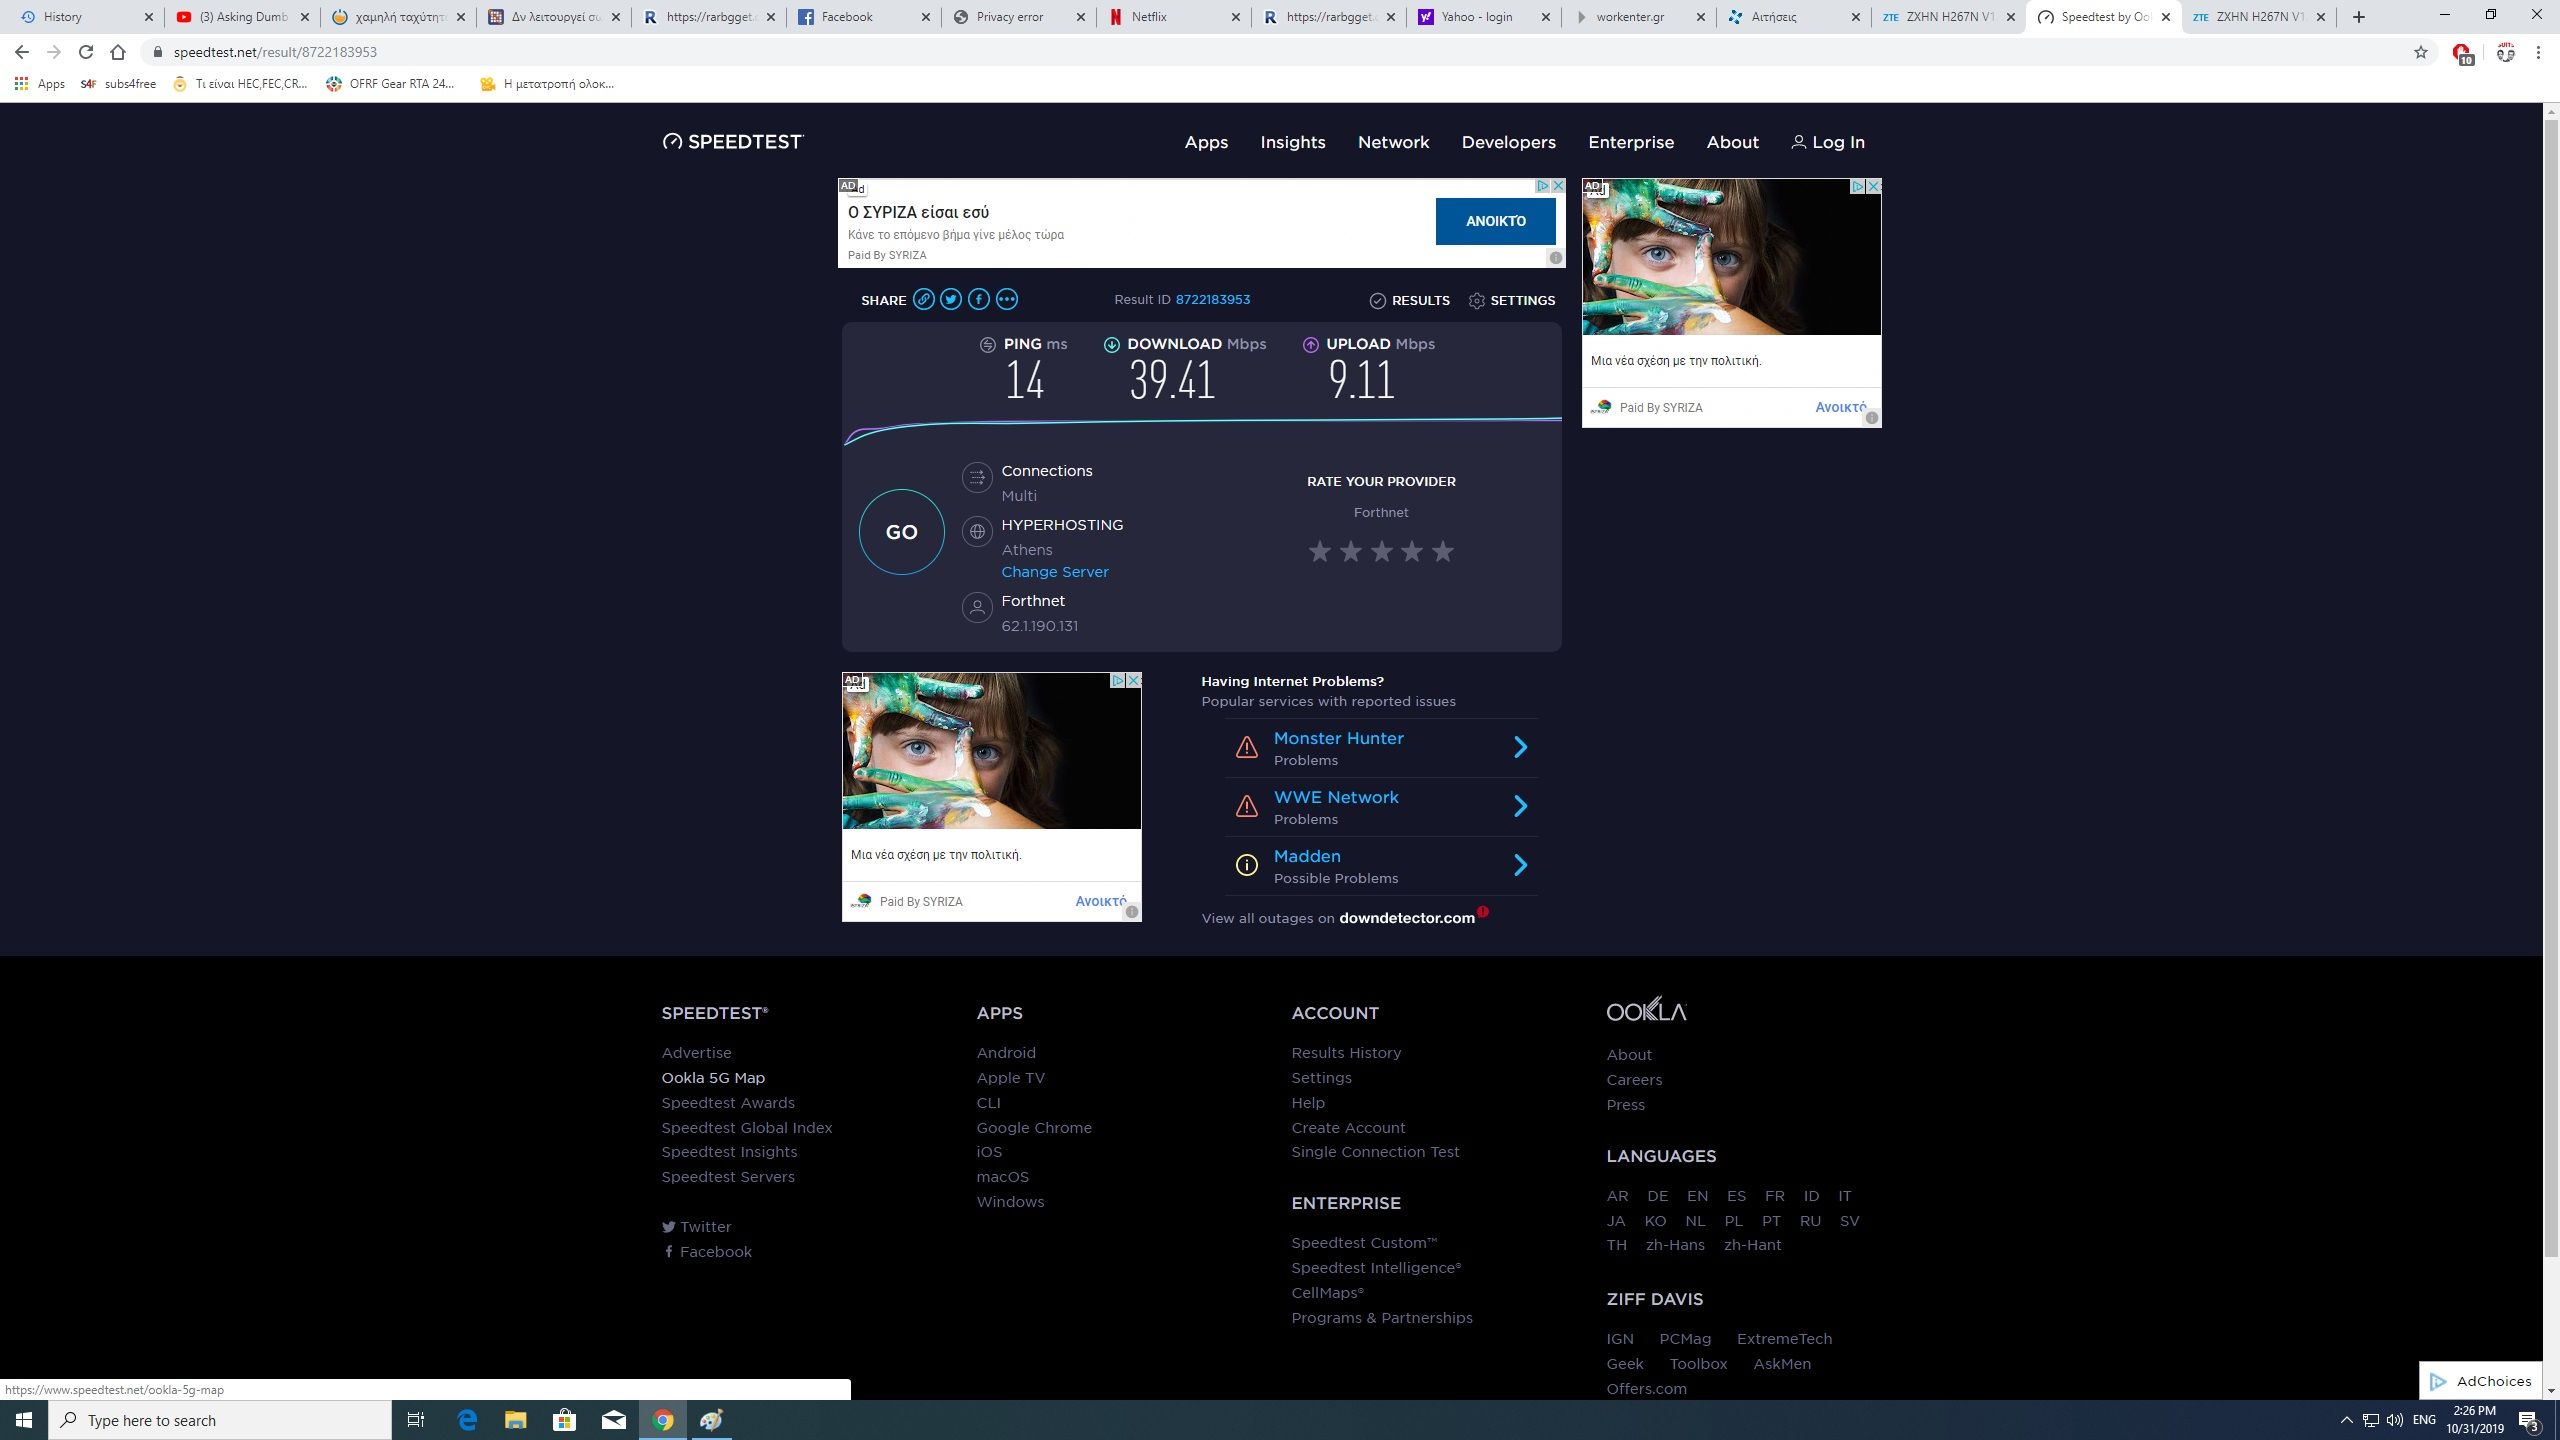Share the result on Twitter

pos(951,299)
